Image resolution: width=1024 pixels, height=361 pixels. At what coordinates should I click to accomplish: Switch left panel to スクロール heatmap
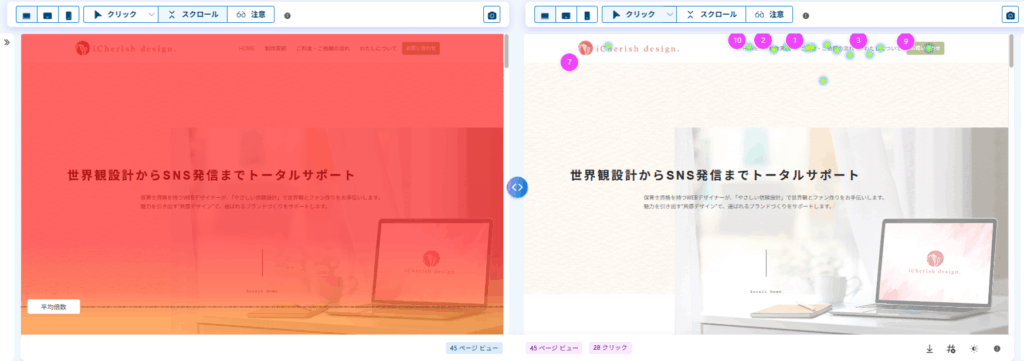point(193,14)
